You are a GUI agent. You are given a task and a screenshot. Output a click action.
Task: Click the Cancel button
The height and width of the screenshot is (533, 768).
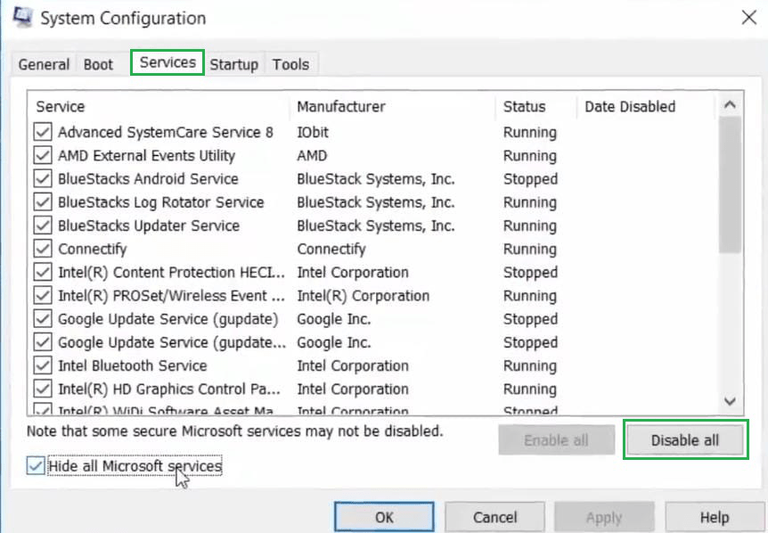[495, 517]
